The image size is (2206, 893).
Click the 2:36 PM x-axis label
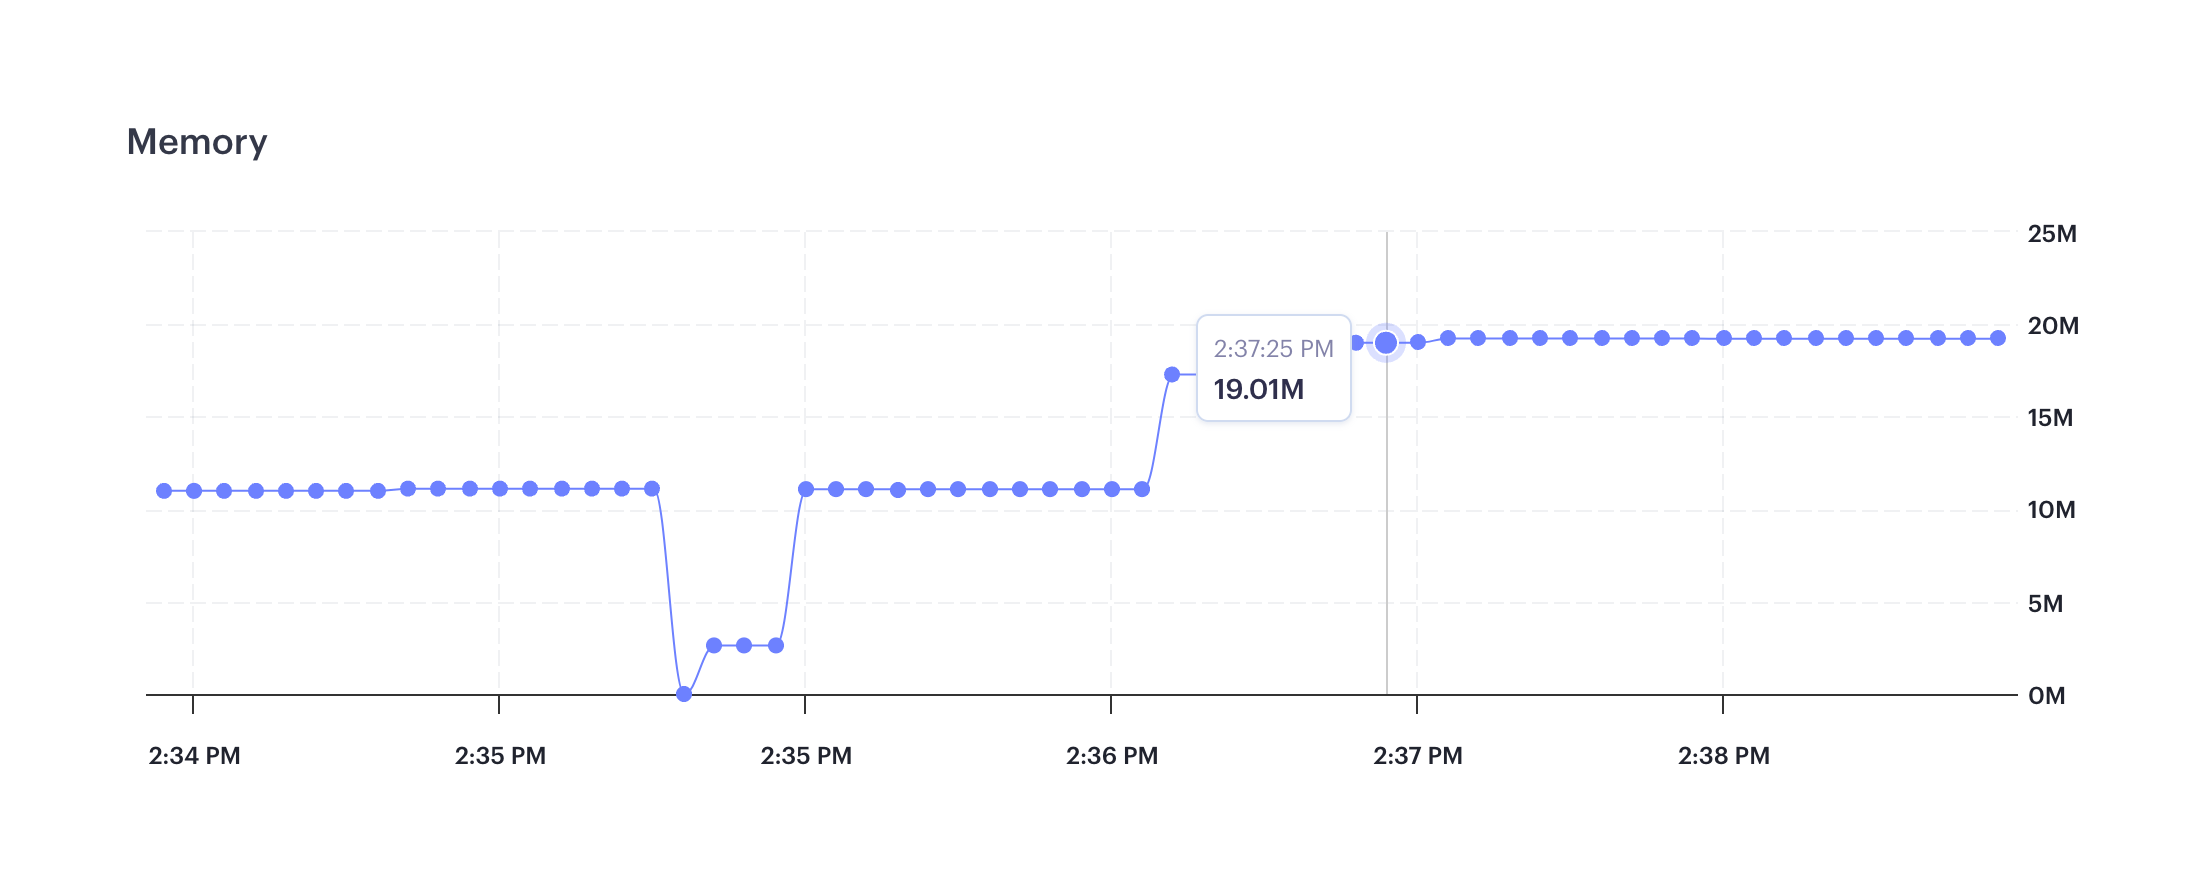(x=1111, y=756)
